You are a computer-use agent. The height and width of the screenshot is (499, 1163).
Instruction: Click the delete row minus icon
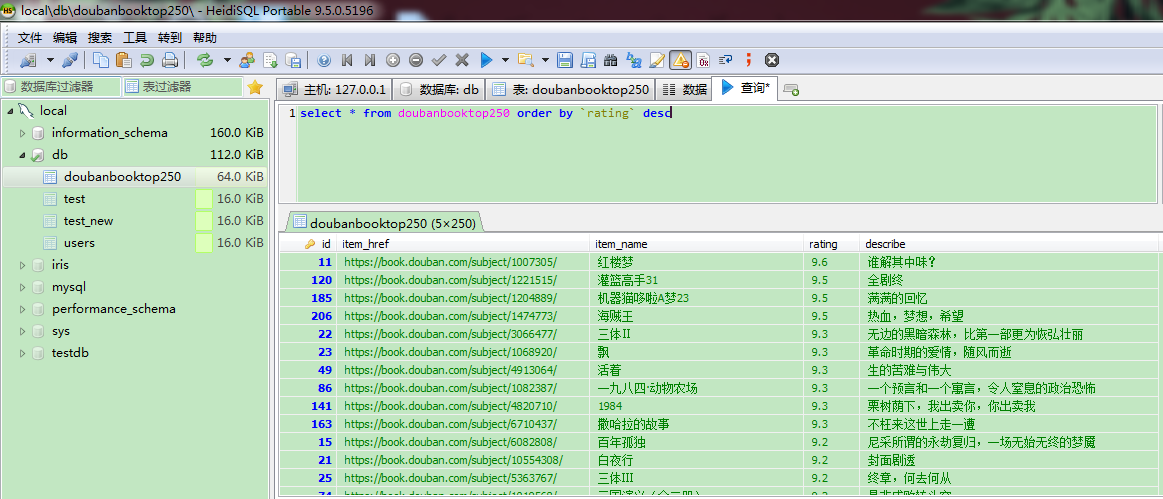416,60
